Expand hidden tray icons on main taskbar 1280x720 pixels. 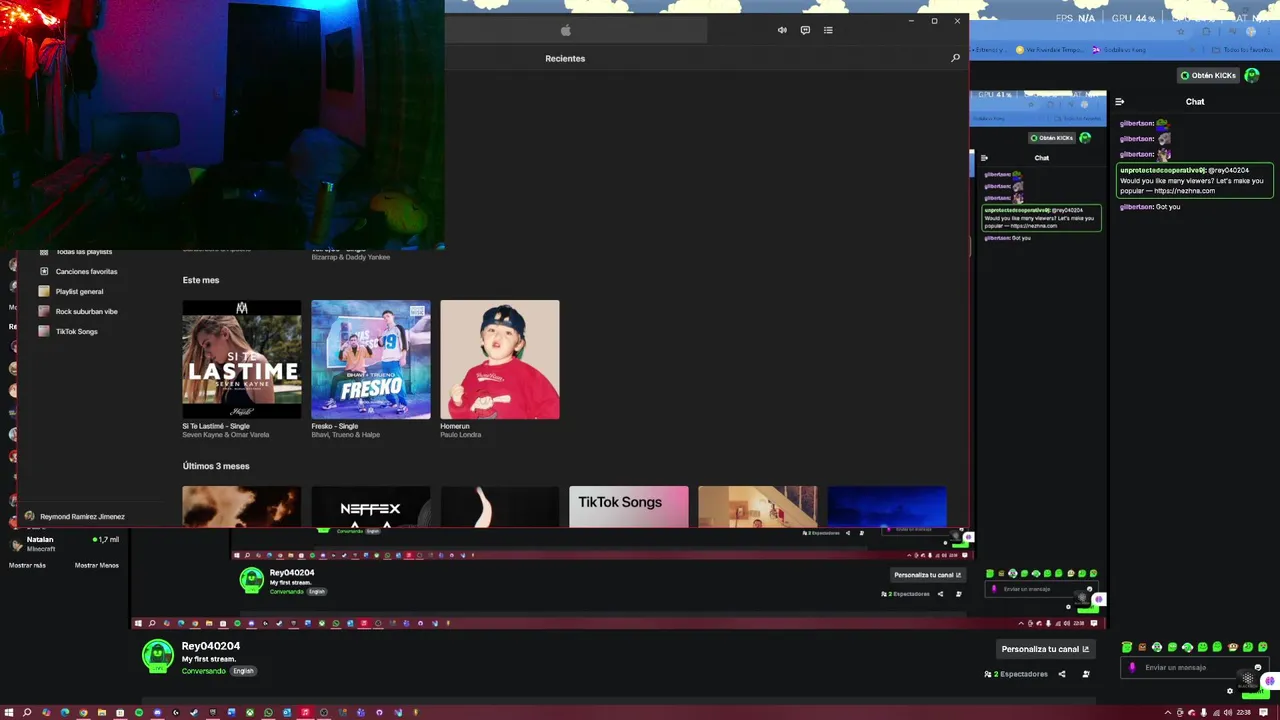[1167, 712]
